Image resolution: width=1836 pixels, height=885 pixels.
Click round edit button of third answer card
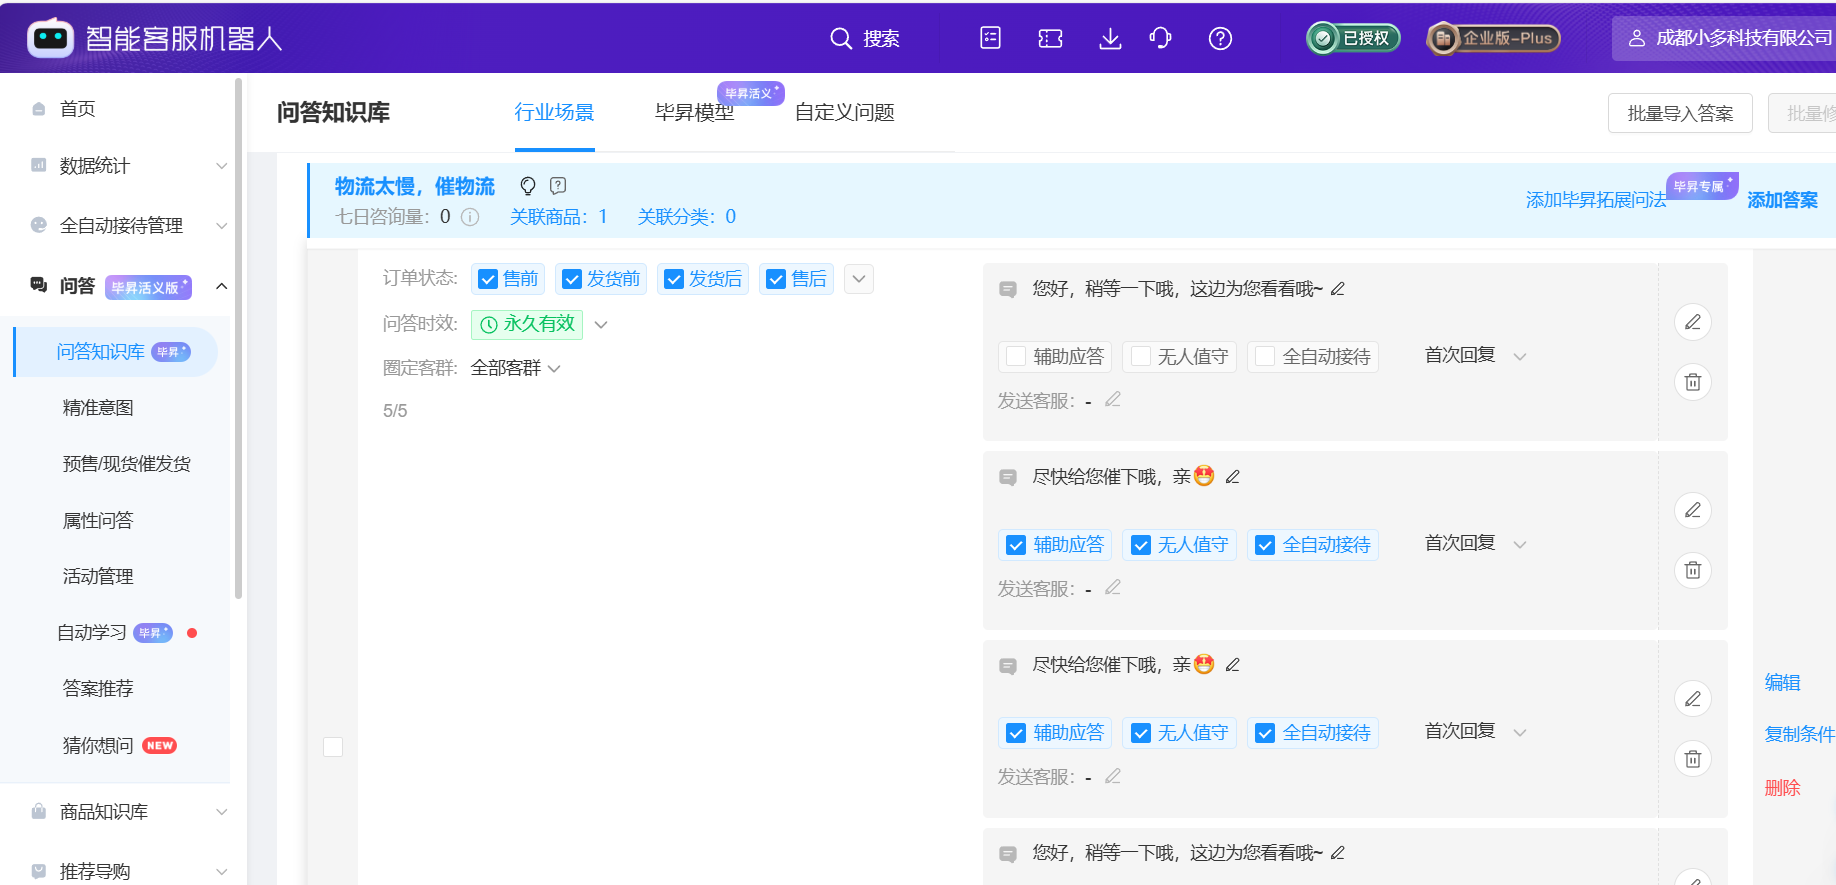[x=1693, y=699]
